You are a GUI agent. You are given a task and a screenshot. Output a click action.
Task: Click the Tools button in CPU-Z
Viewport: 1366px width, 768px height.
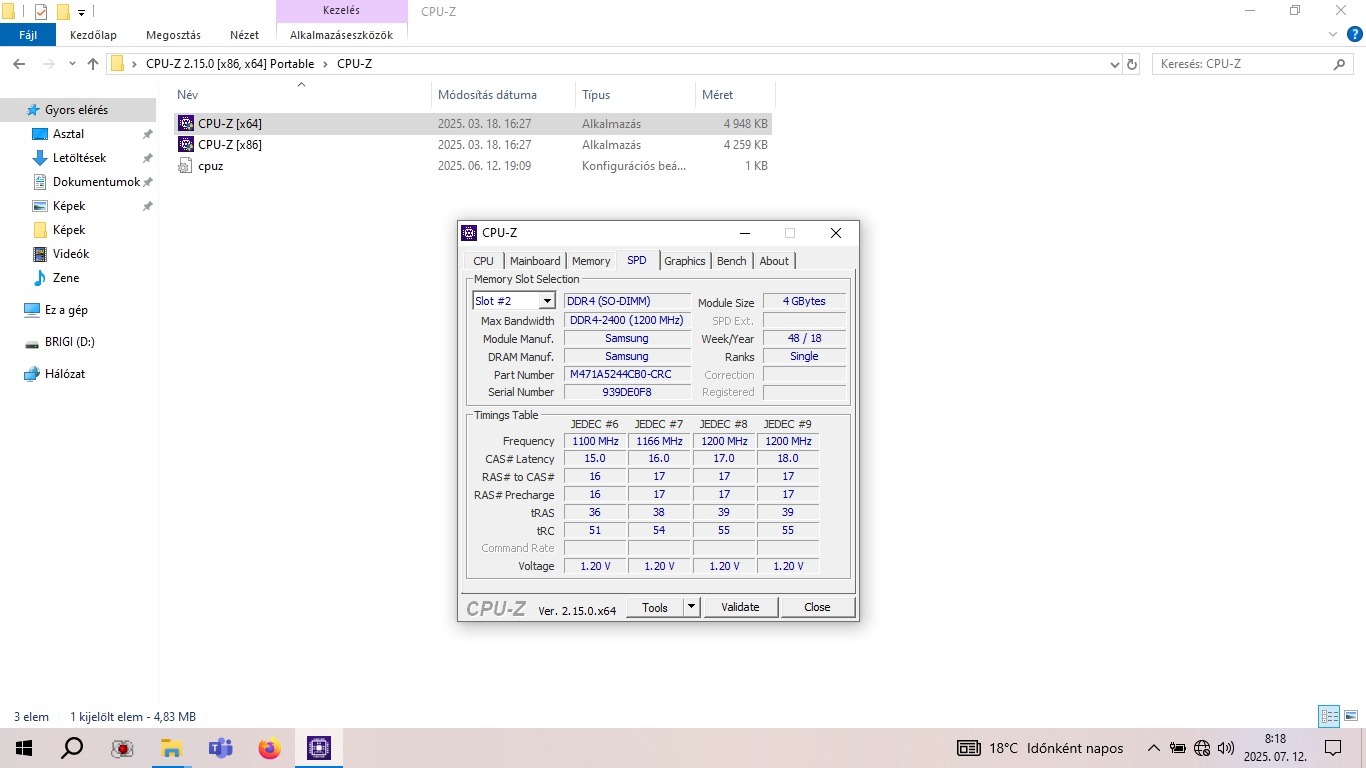[x=655, y=607]
